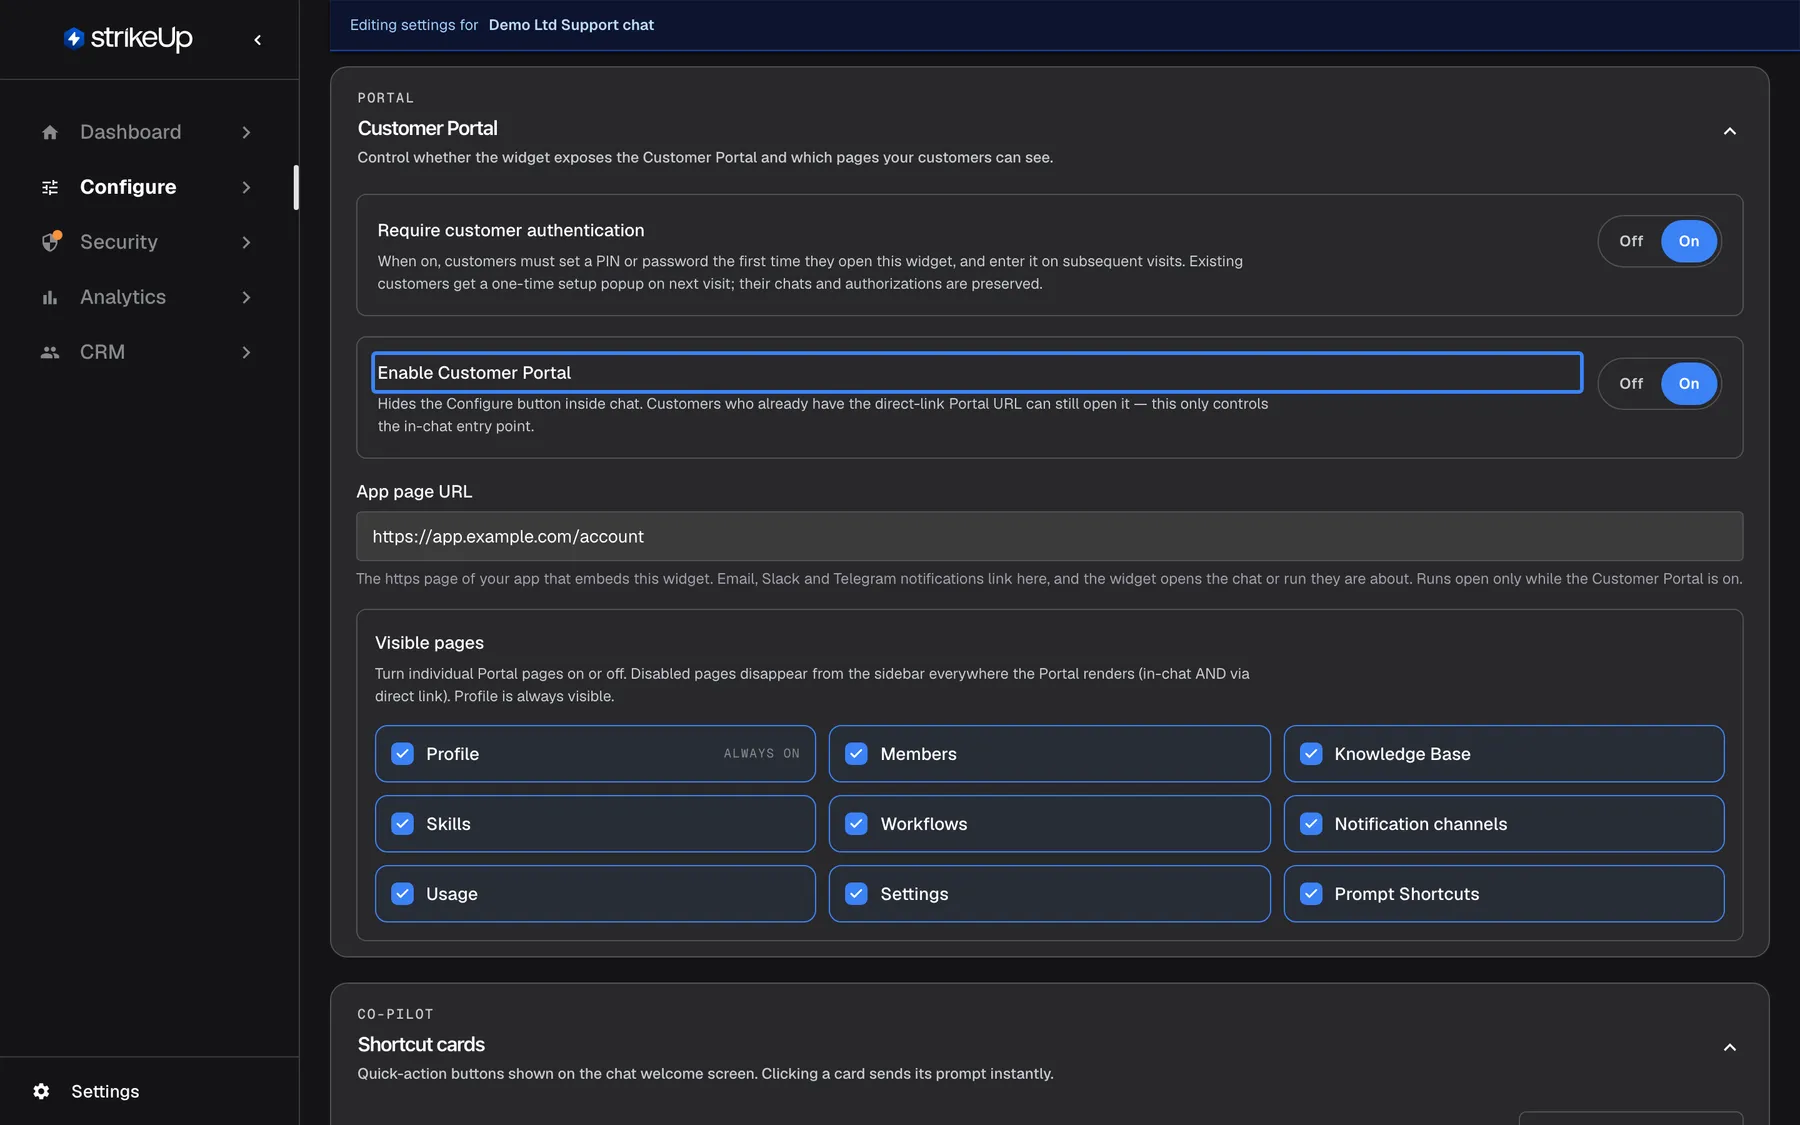1800x1125 pixels.
Task: Click the Demo Ltd Support chat title
Action: pos(571,25)
